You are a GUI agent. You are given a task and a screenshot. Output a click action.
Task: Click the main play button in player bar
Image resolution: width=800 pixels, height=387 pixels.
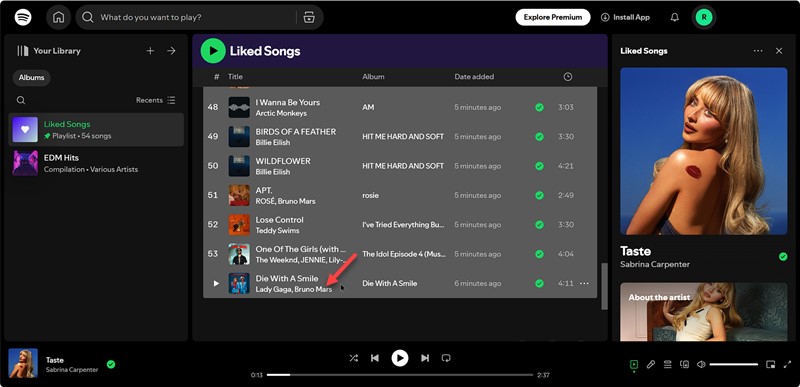[400, 358]
